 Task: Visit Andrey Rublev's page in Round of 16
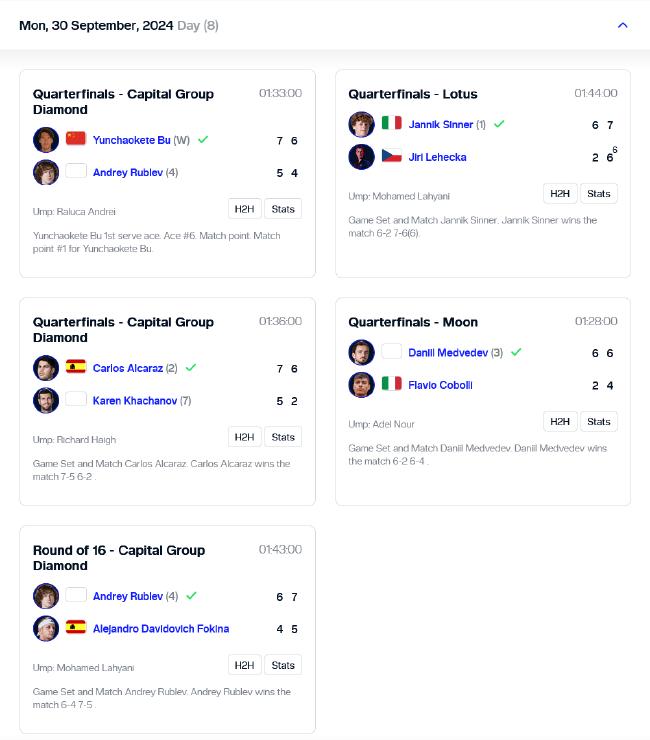pos(127,596)
